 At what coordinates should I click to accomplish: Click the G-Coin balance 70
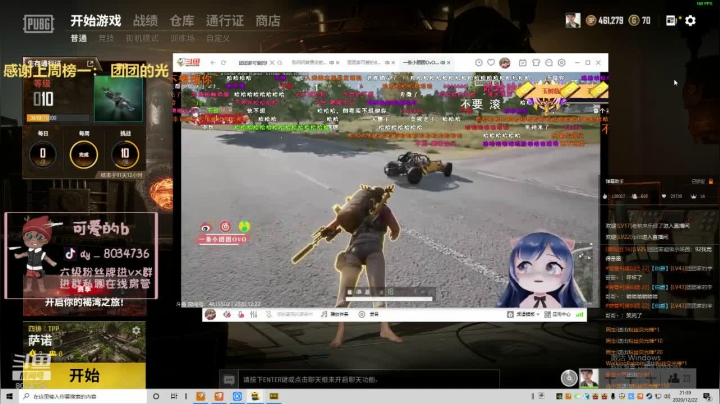[640, 21]
